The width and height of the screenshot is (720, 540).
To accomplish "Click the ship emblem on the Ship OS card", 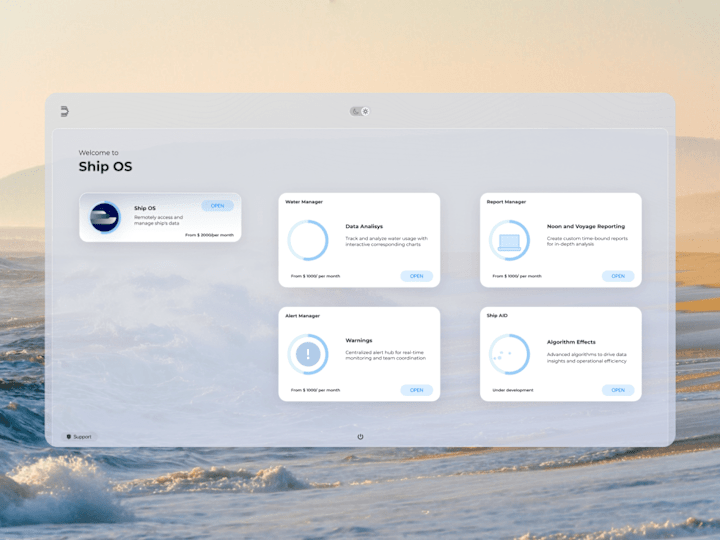I will click(x=105, y=217).
